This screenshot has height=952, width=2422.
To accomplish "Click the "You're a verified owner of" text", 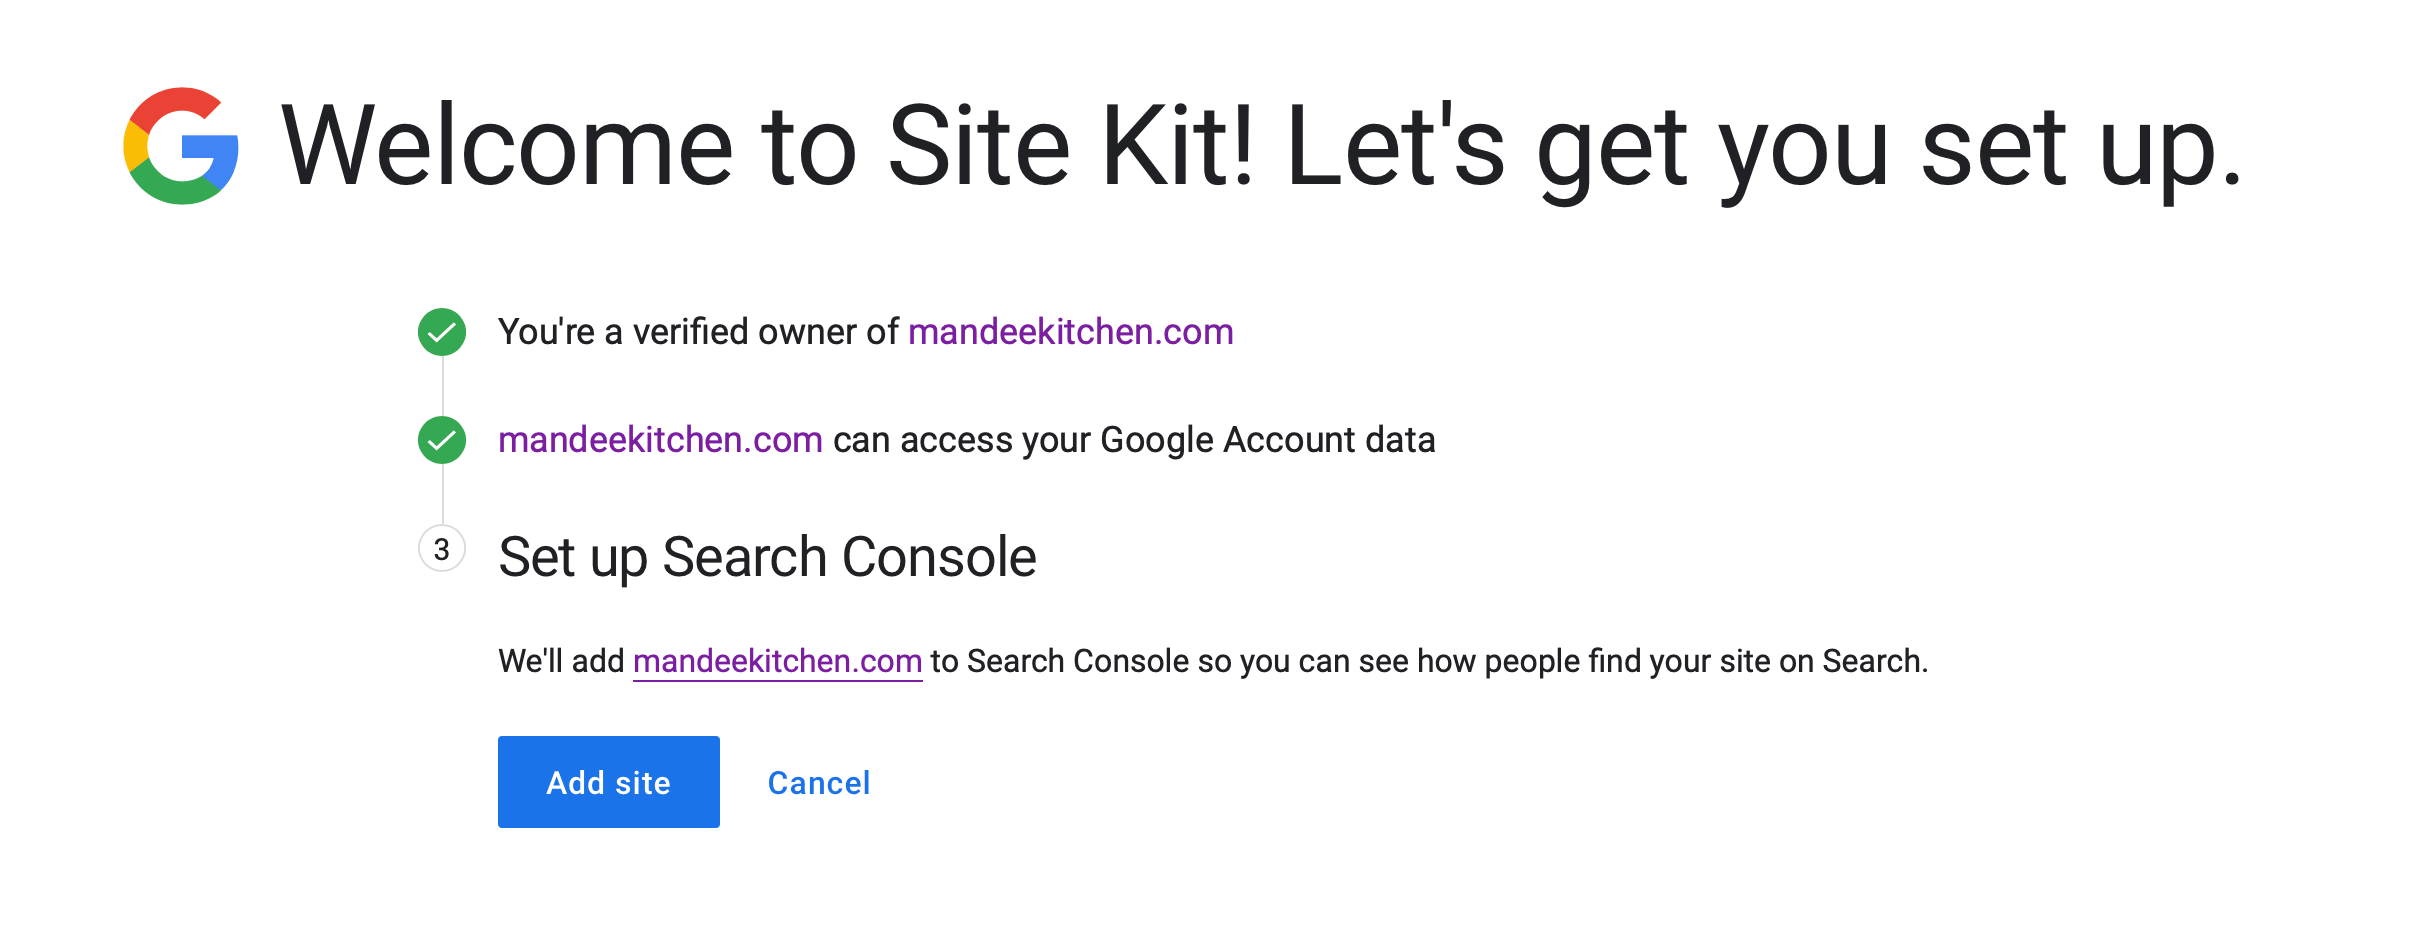I will 698,332.
